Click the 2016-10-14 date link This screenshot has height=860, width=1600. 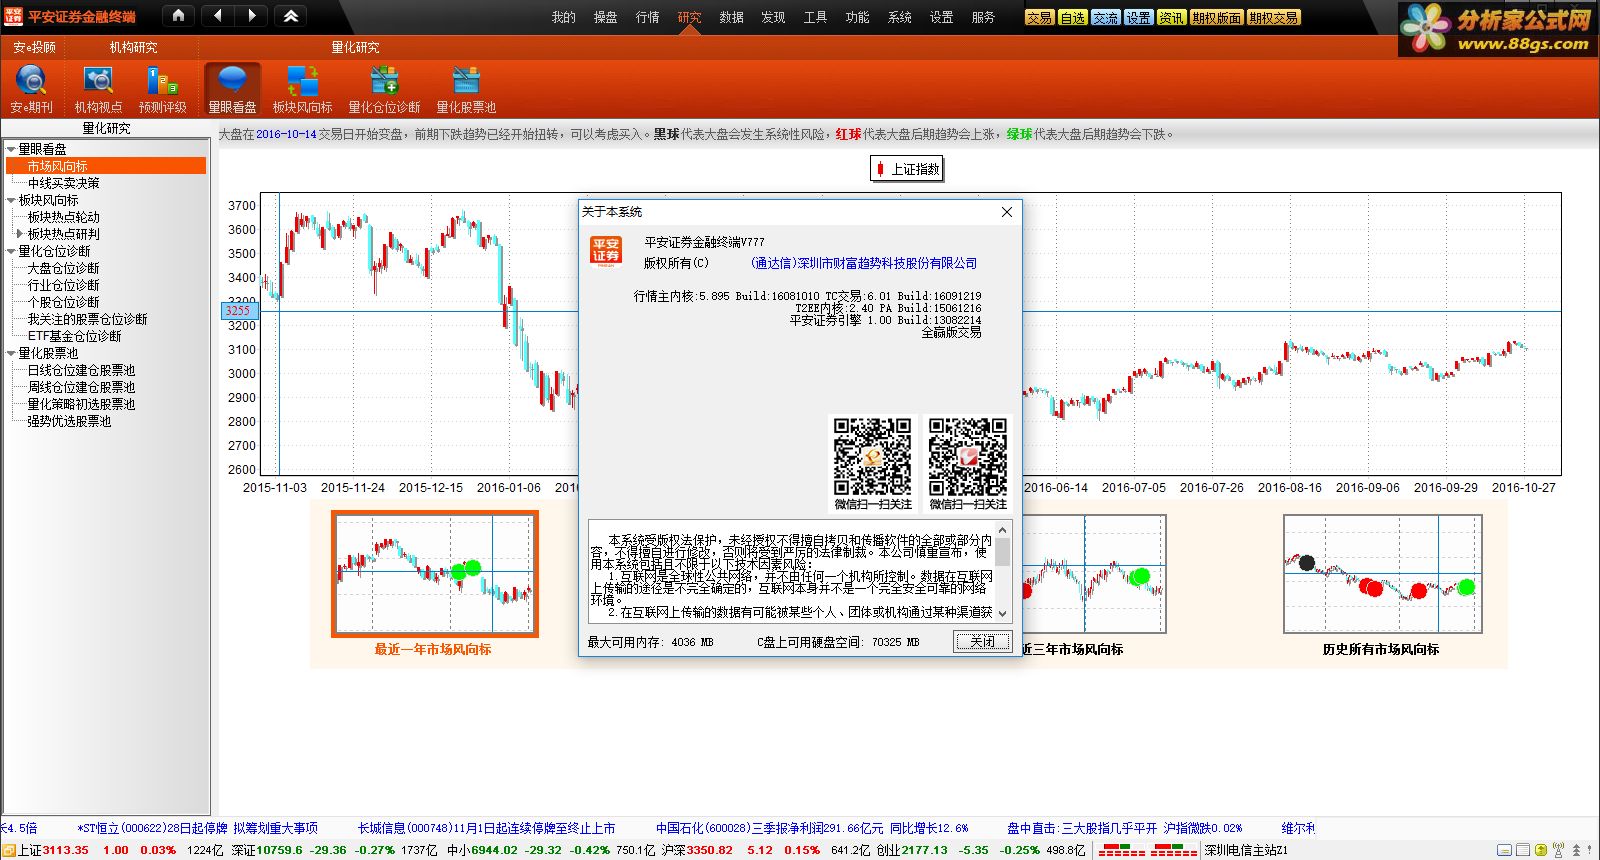286,134
